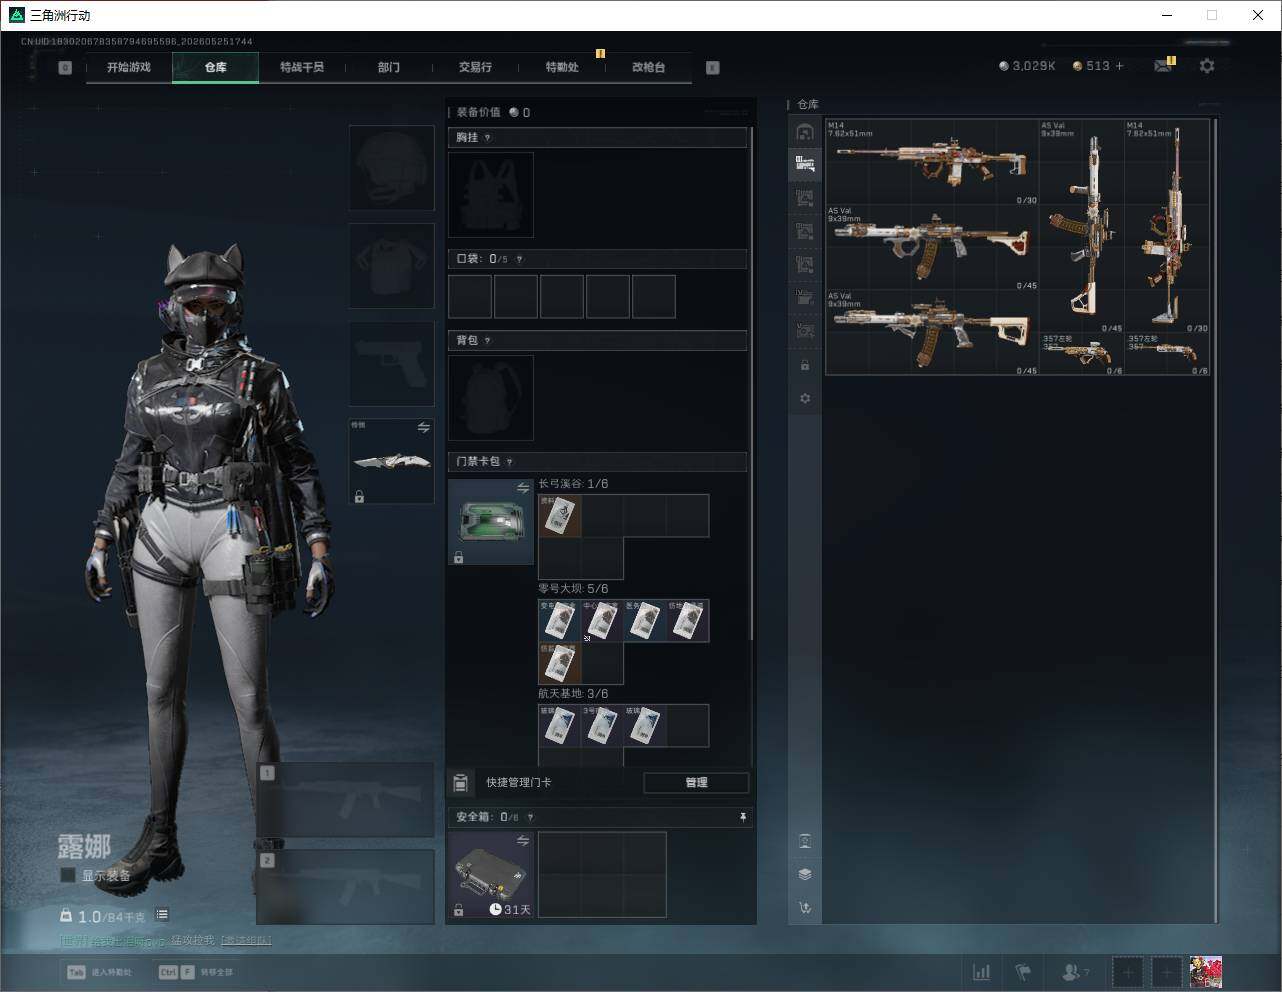
Task: Click the 邀请组队 link in chat
Action: point(246,941)
